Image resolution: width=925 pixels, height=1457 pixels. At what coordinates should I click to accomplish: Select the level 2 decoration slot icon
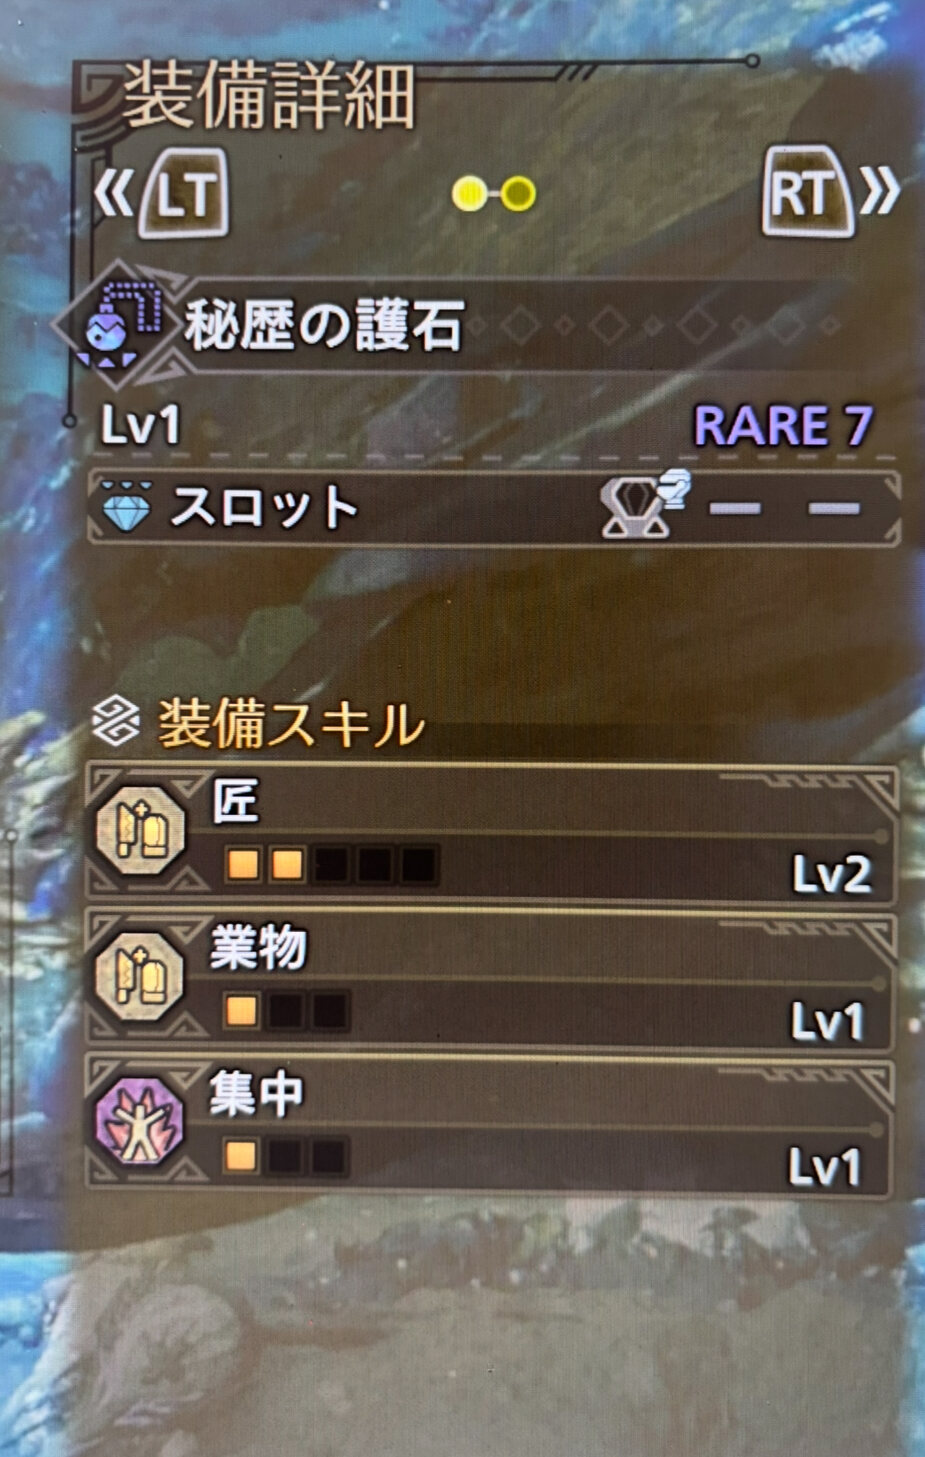(642, 503)
